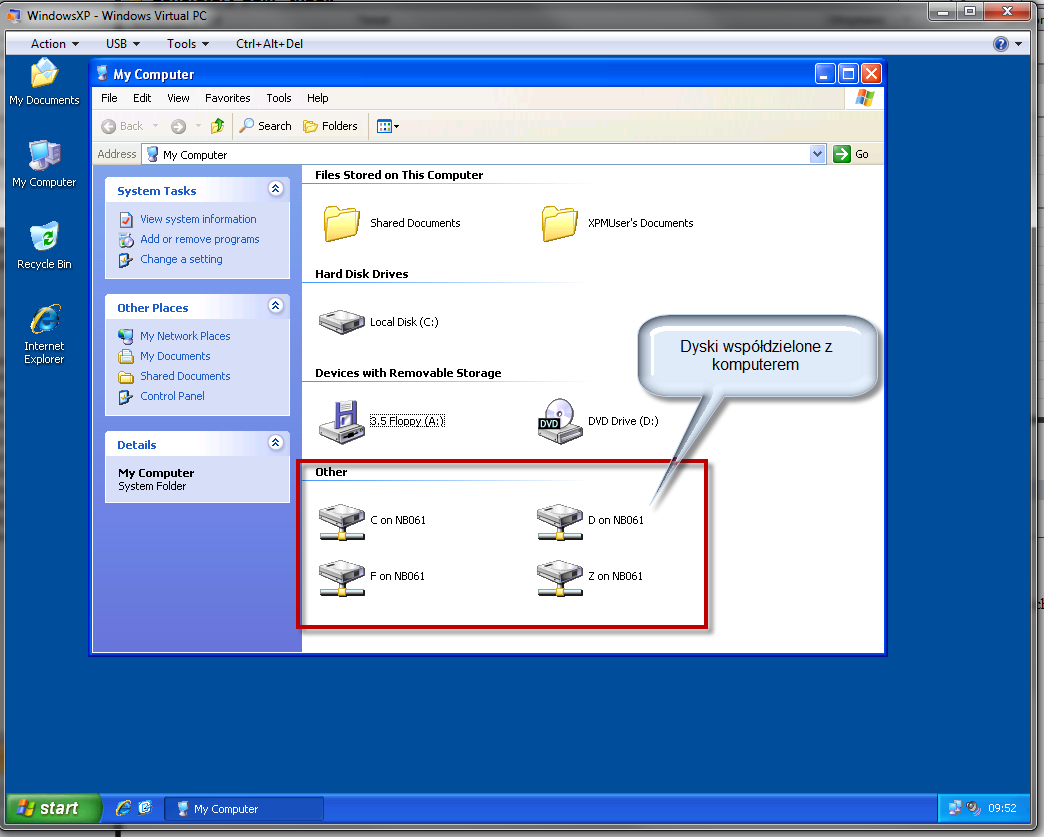Open the D on NB061 network drive icon
1044x837 pixels.
pyautogui.click(x=559, y=521)
